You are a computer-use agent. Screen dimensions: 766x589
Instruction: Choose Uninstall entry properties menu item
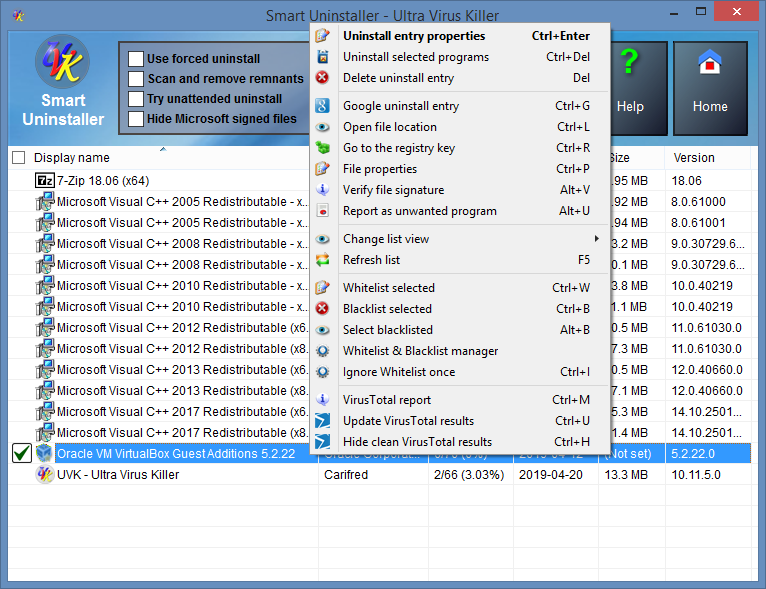coord(462,36)
